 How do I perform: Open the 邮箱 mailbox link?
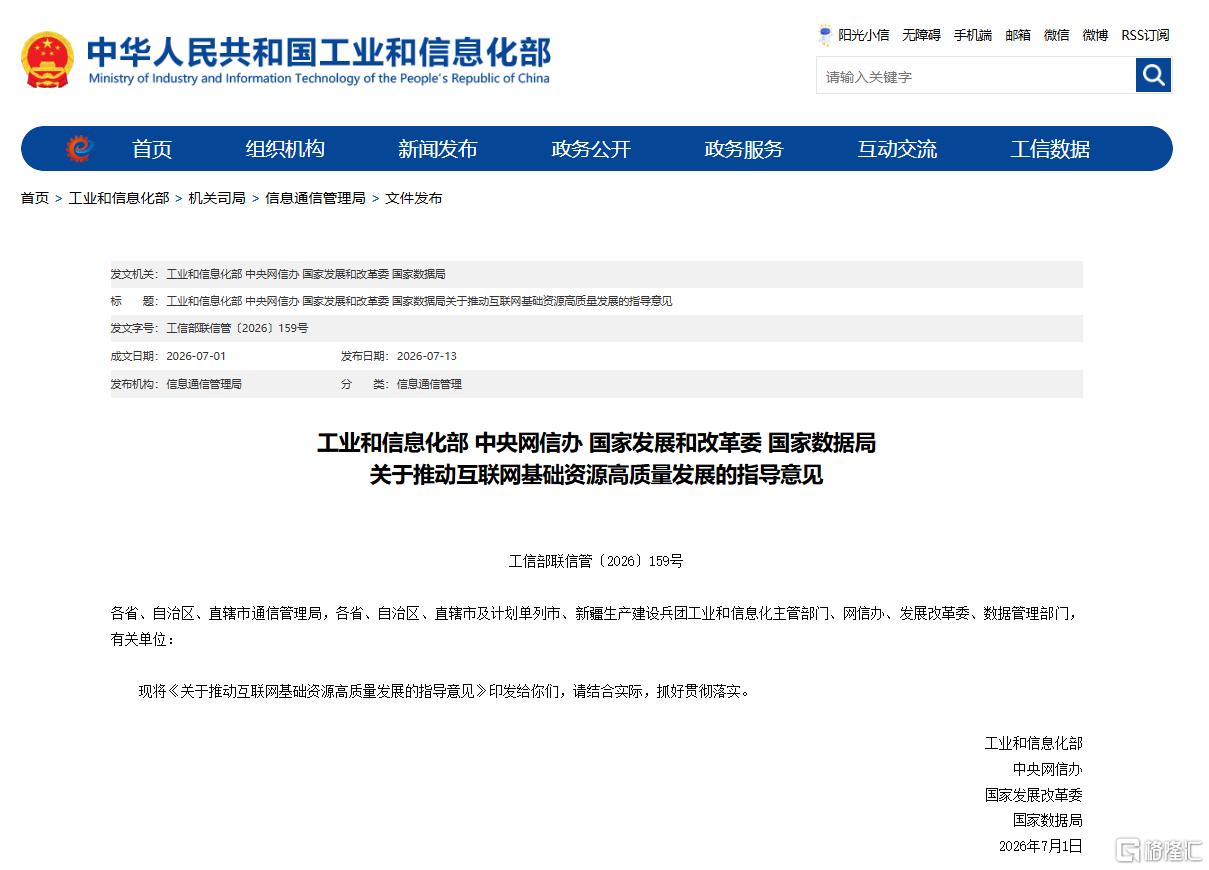1018,35
